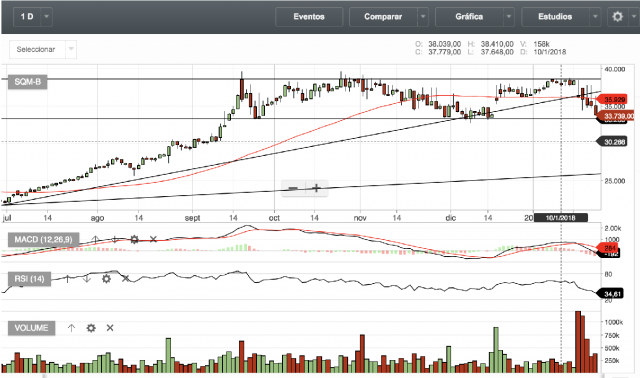Move the VOLUME panel up
This screenshot has width=640, height=378.
[x=71, y=328]
